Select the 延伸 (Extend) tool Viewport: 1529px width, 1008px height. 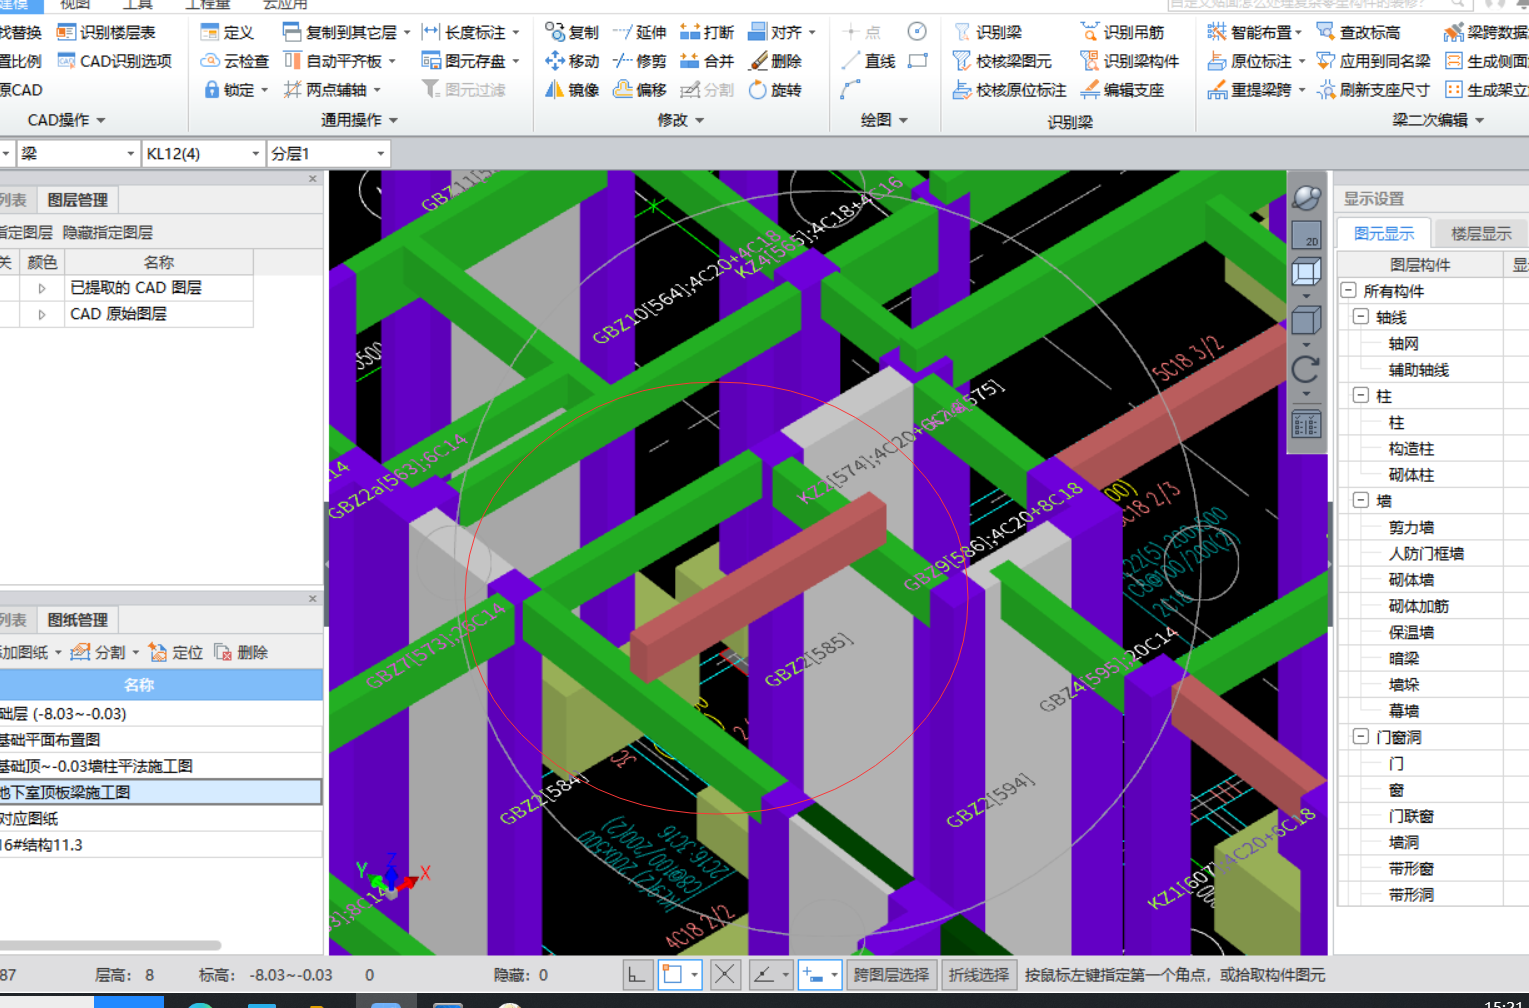639,32
